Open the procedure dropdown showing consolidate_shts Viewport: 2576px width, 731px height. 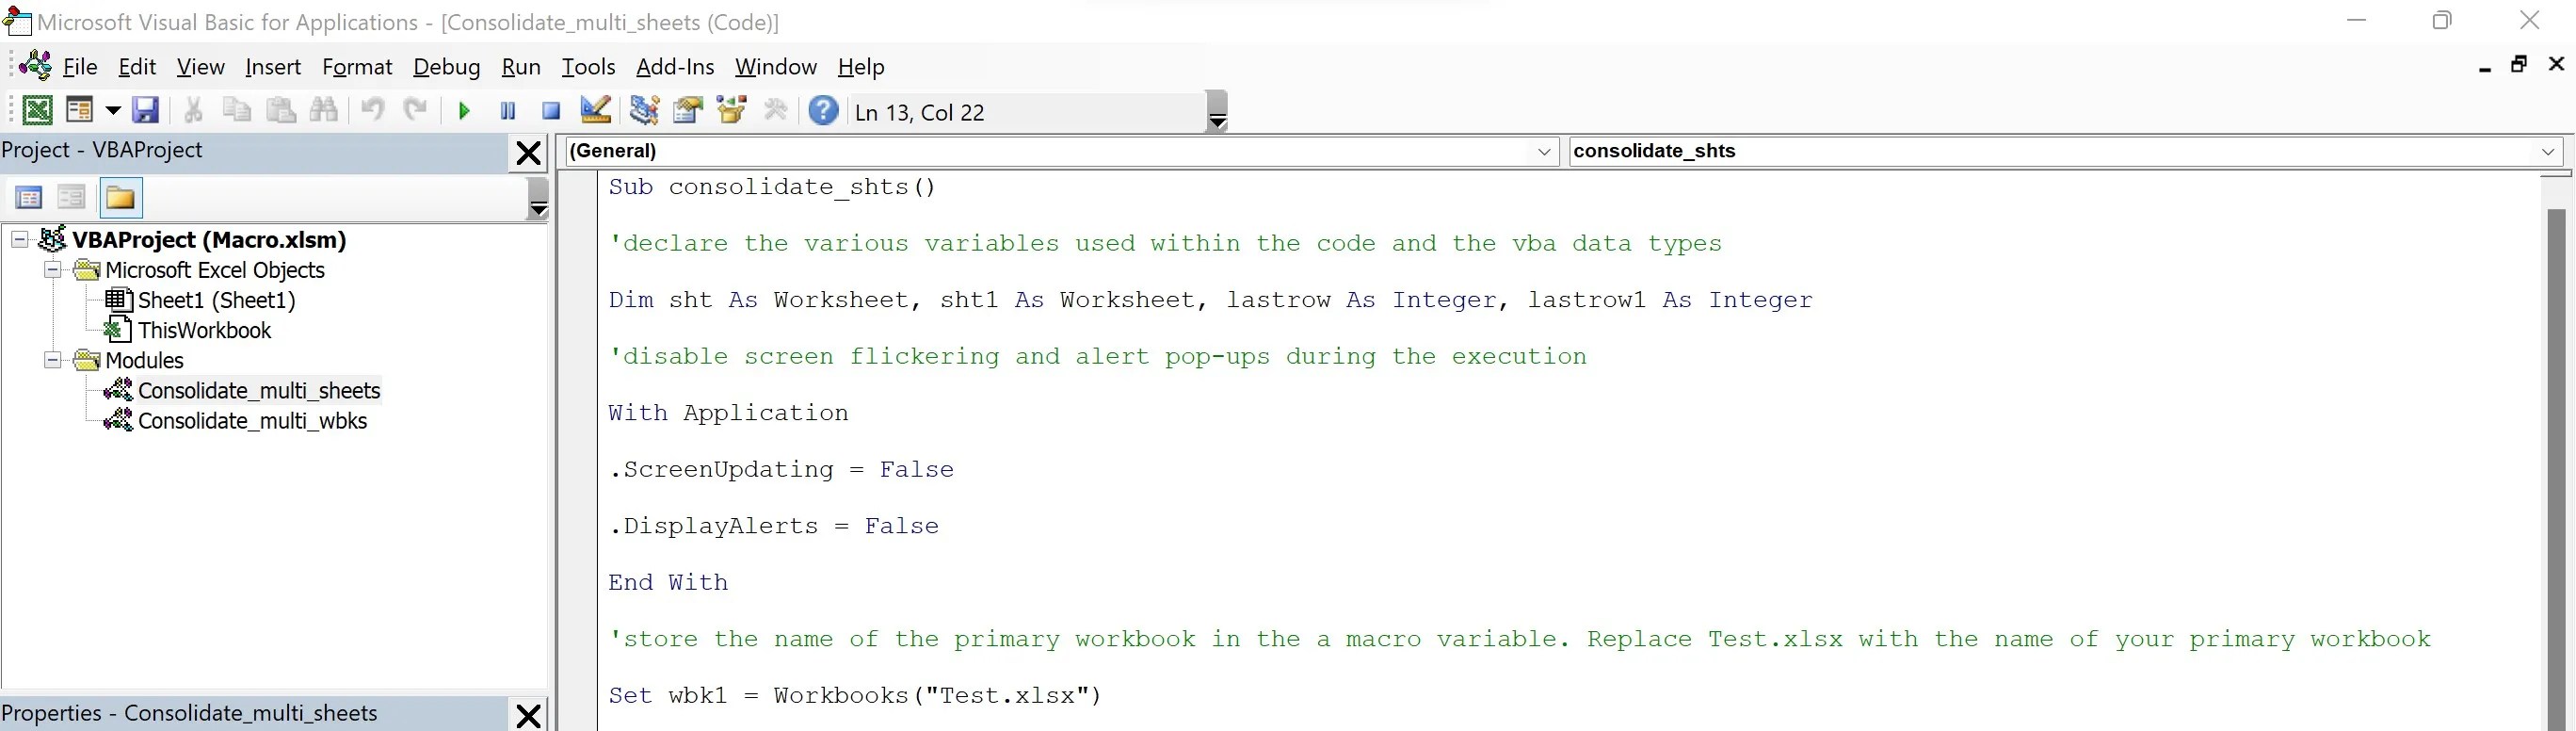(x=2549, y=151)
